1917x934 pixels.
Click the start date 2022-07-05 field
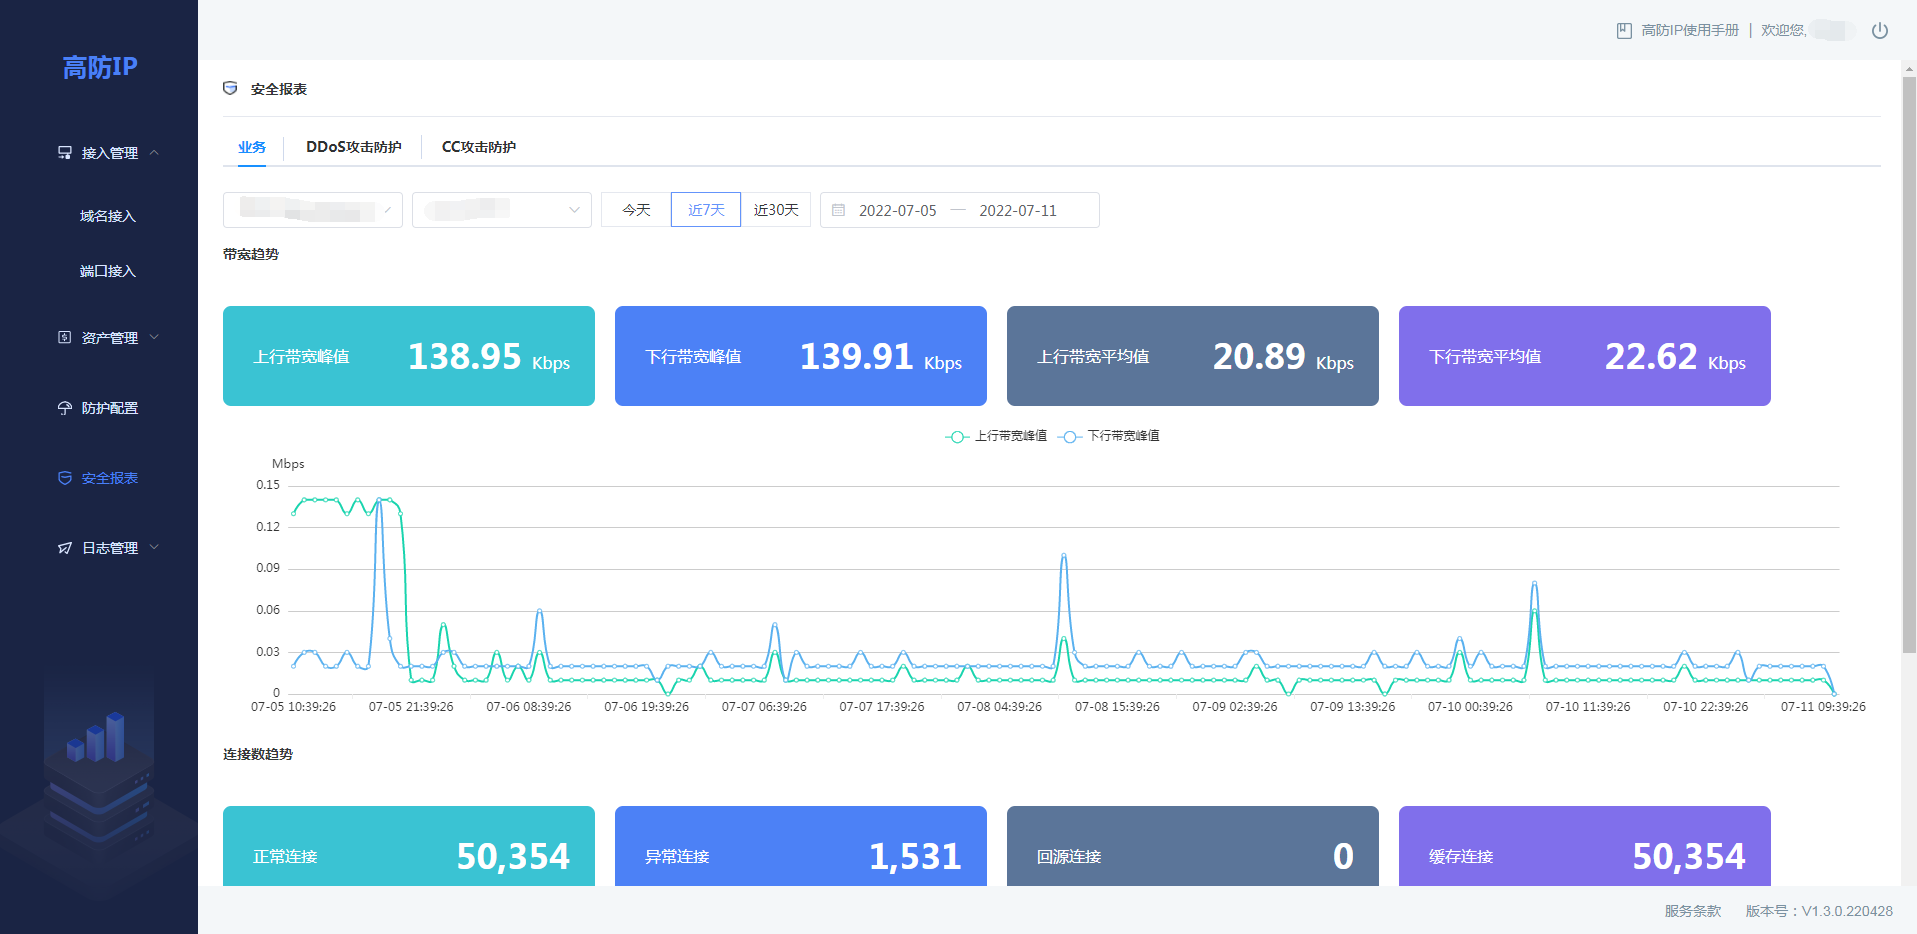click(897, 211)
